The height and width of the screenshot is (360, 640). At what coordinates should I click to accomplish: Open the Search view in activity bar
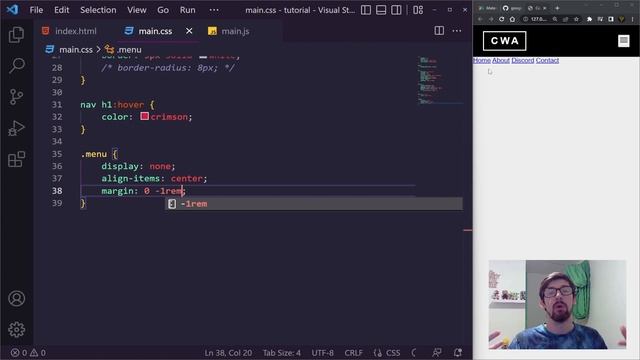pyautogui.click(x=16, y=65)
